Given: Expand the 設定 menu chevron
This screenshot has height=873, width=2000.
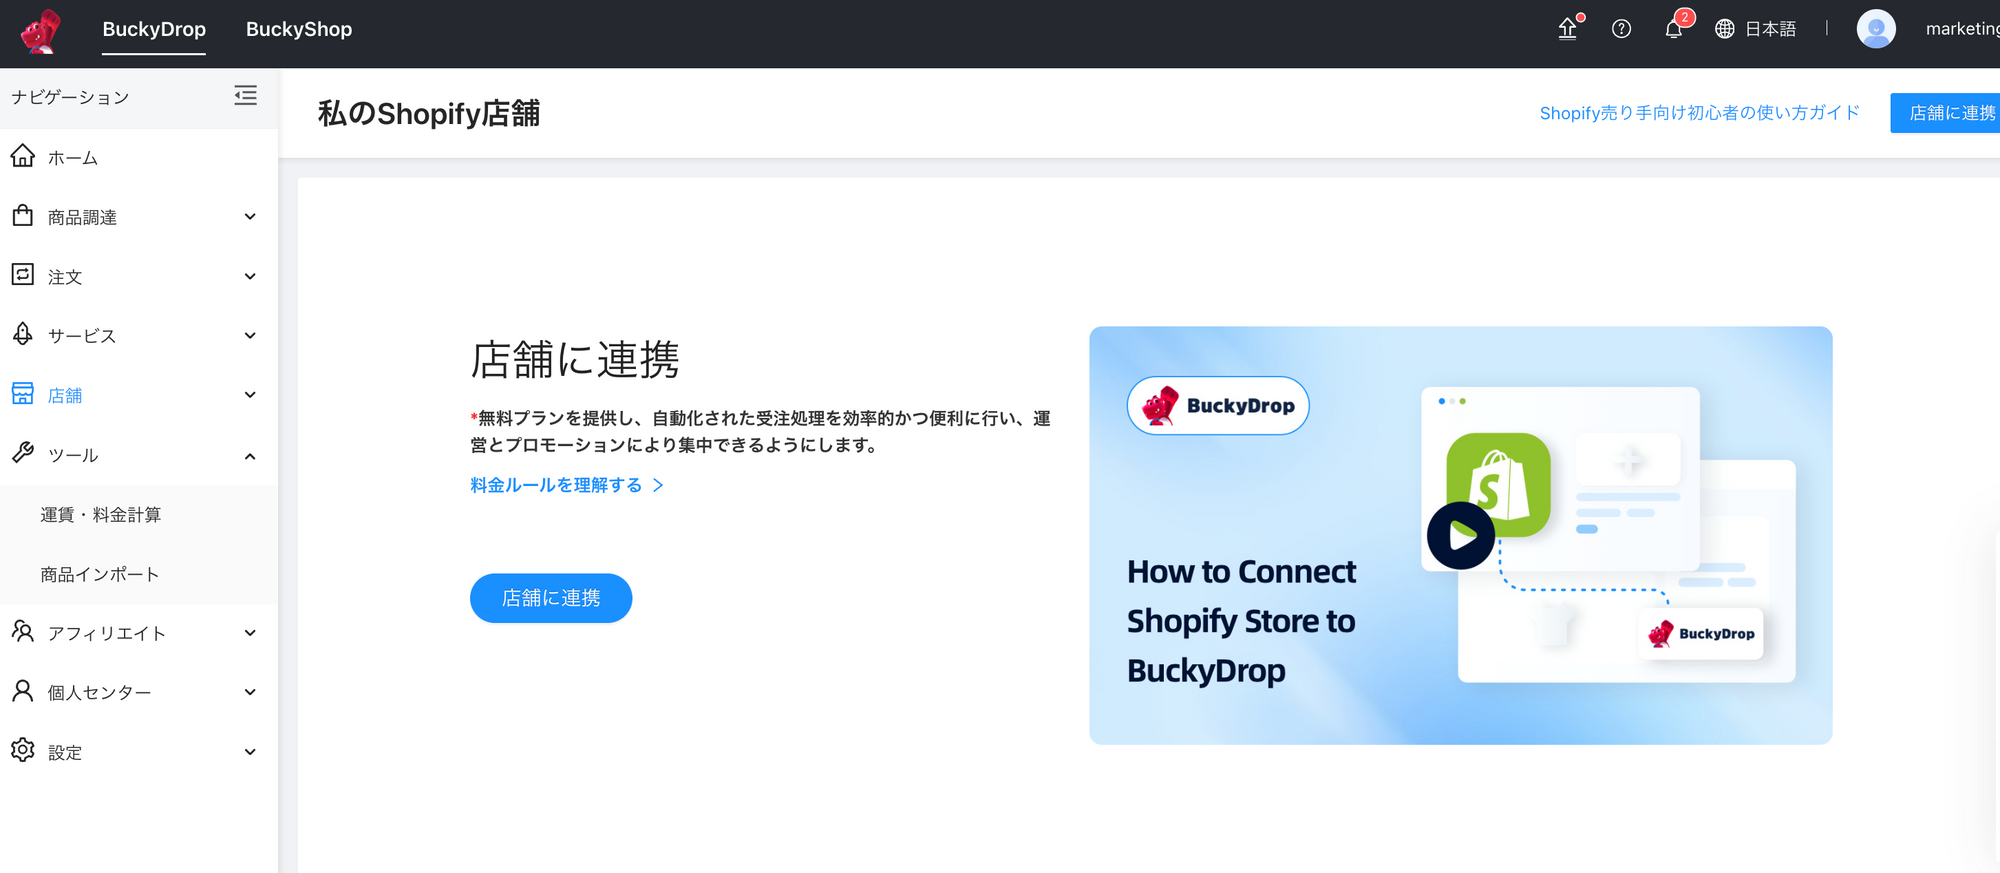Looking at the screenshot, I should tap(250, 751).
